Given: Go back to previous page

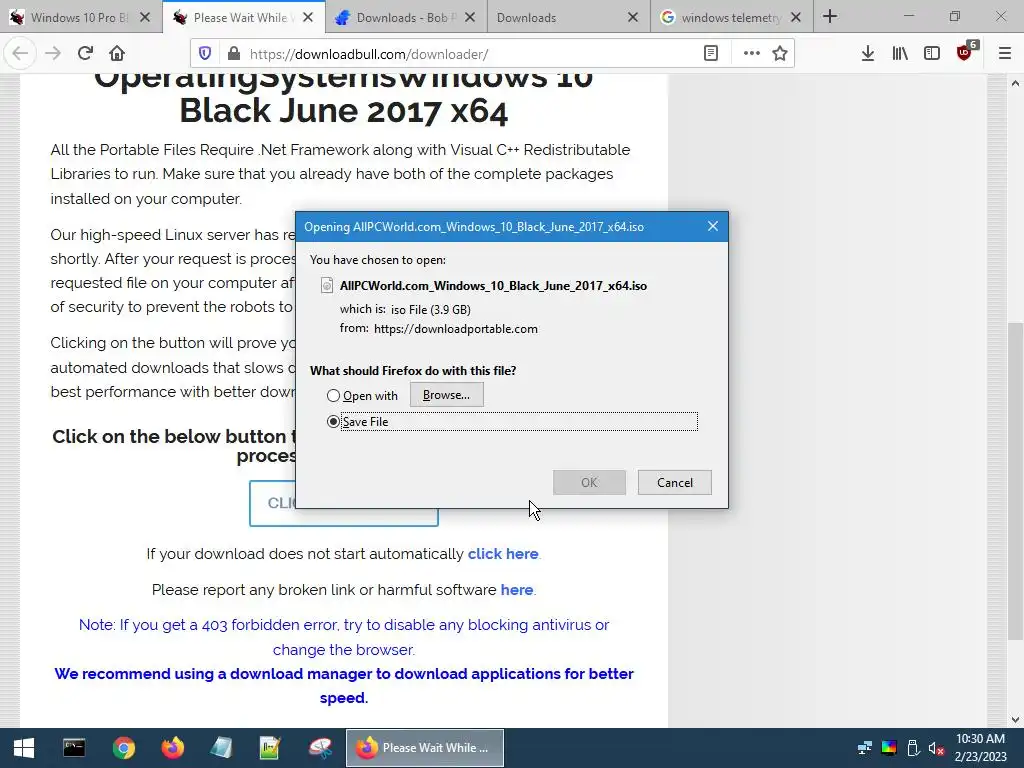Looking at the screenshot, I should [20, 54].
